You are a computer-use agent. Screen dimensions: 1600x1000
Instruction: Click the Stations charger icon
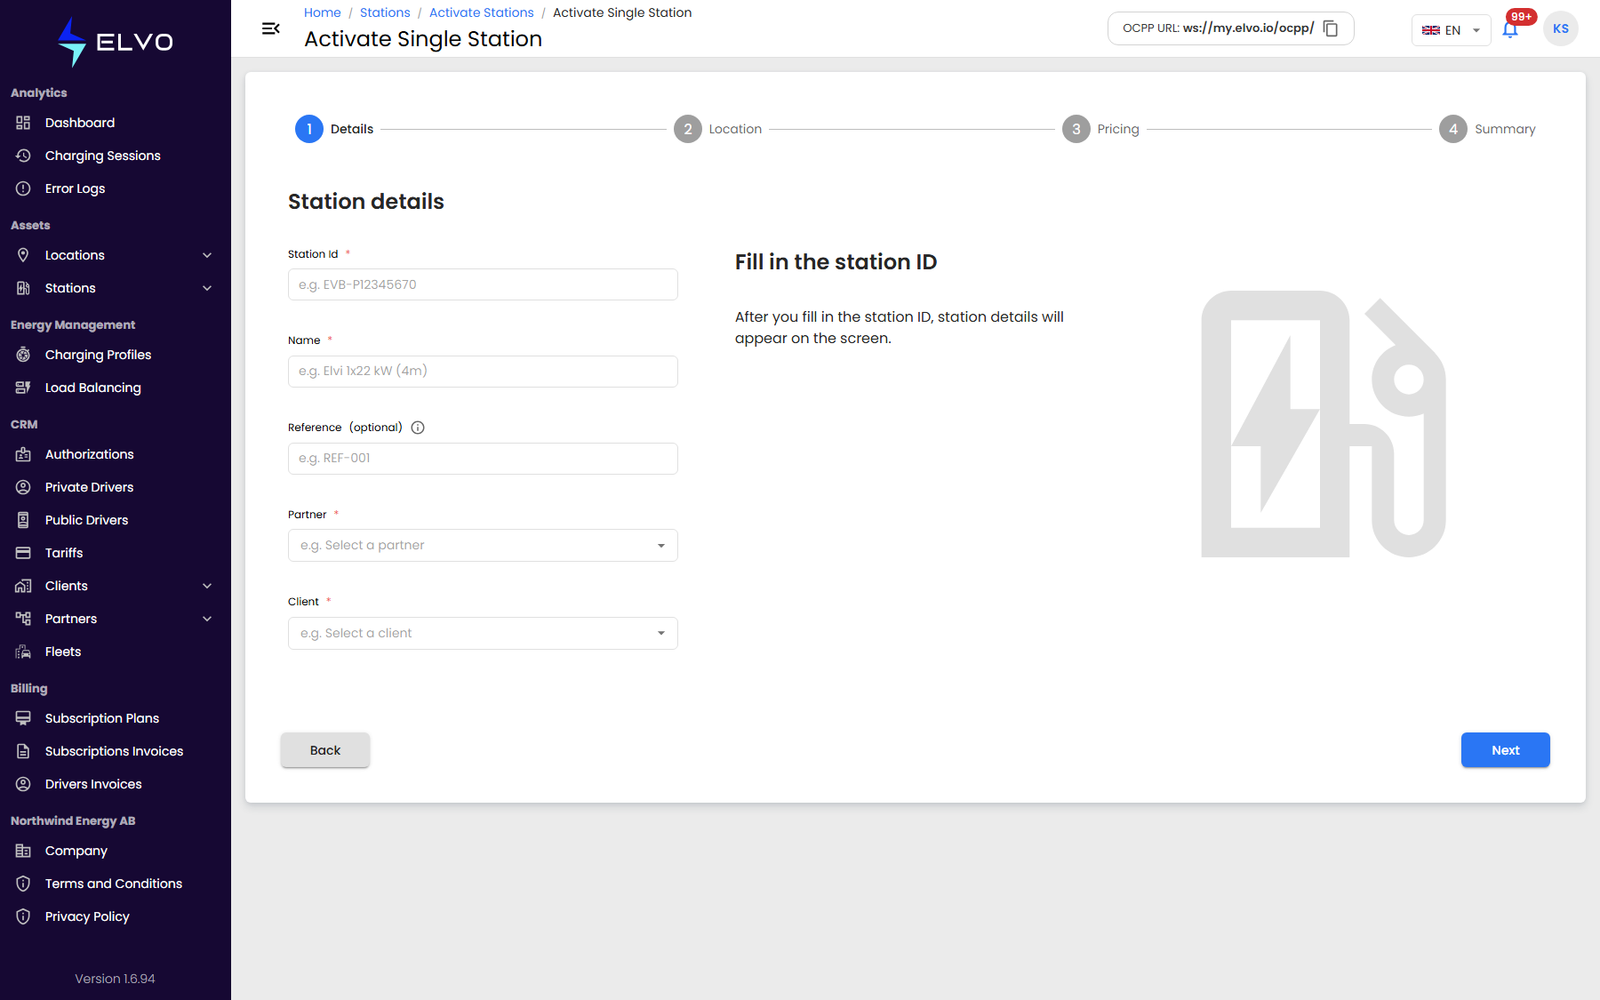click(x=23, y=288)
